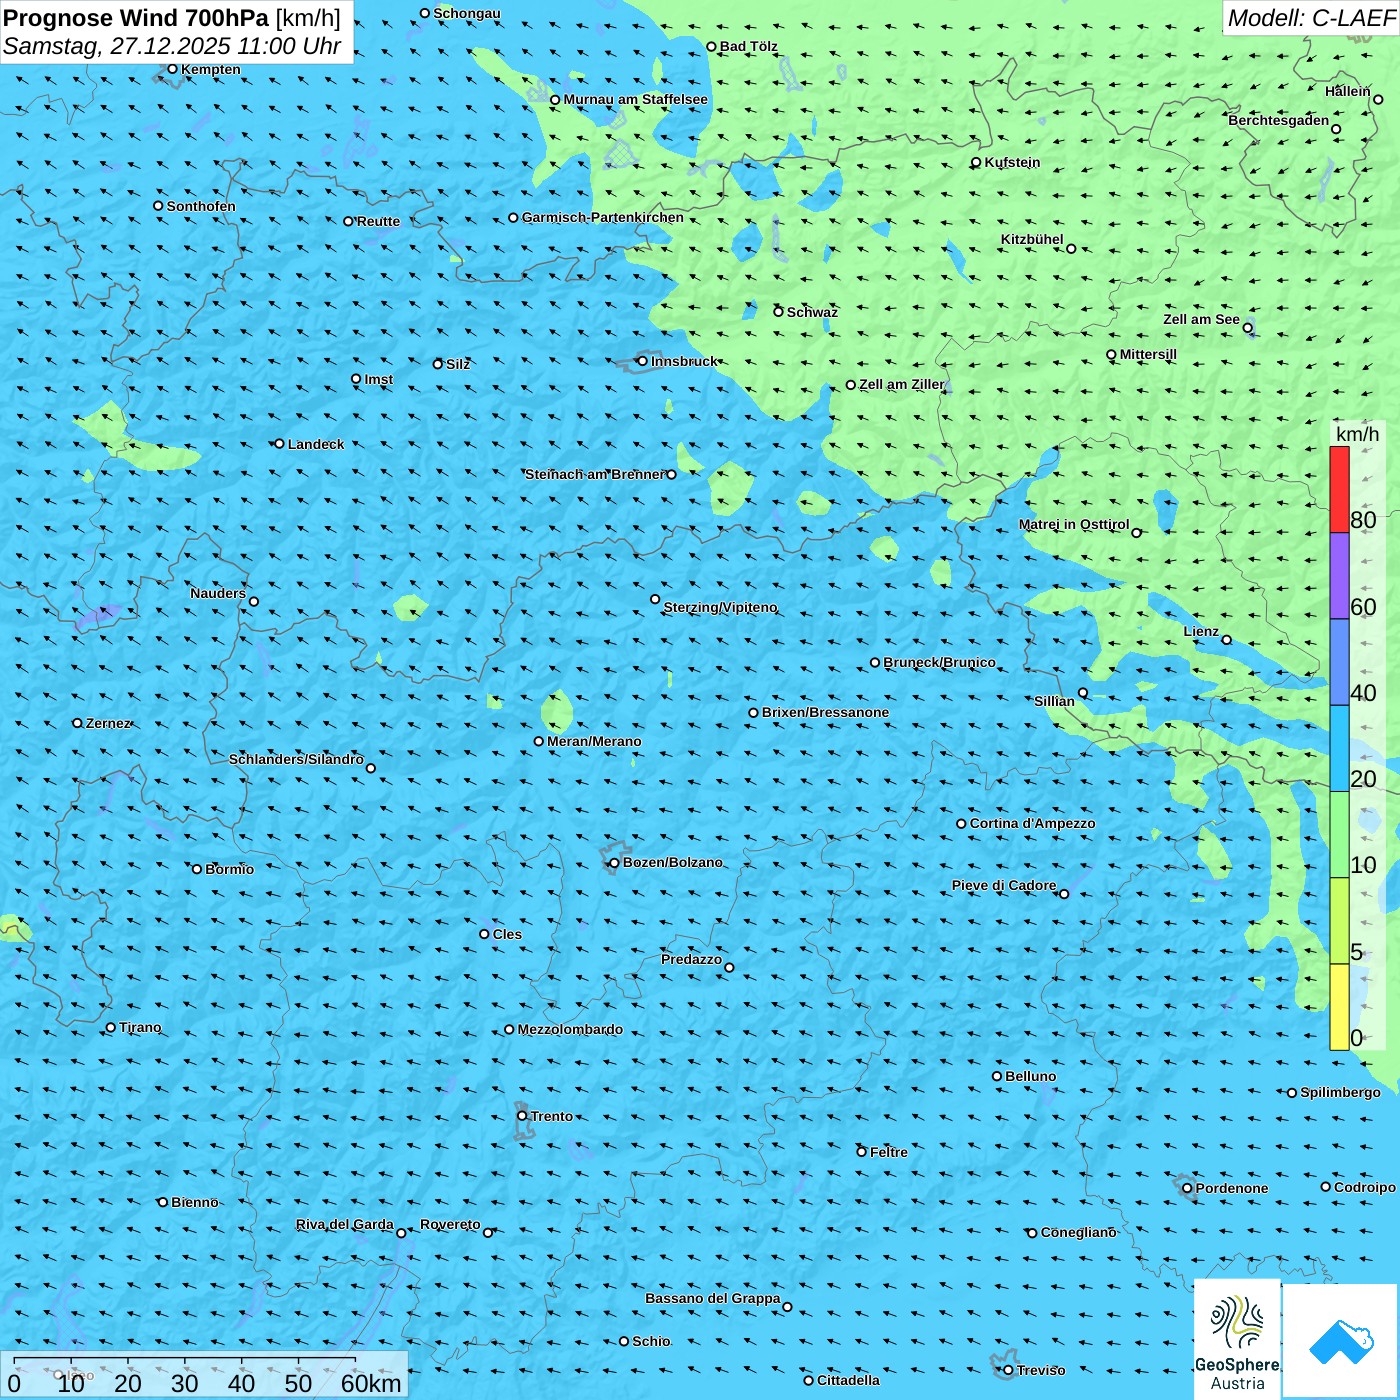Click the 'Bassano del Grappa' label
This screenshot has width=1400, height=1400.
point(713,1298)
